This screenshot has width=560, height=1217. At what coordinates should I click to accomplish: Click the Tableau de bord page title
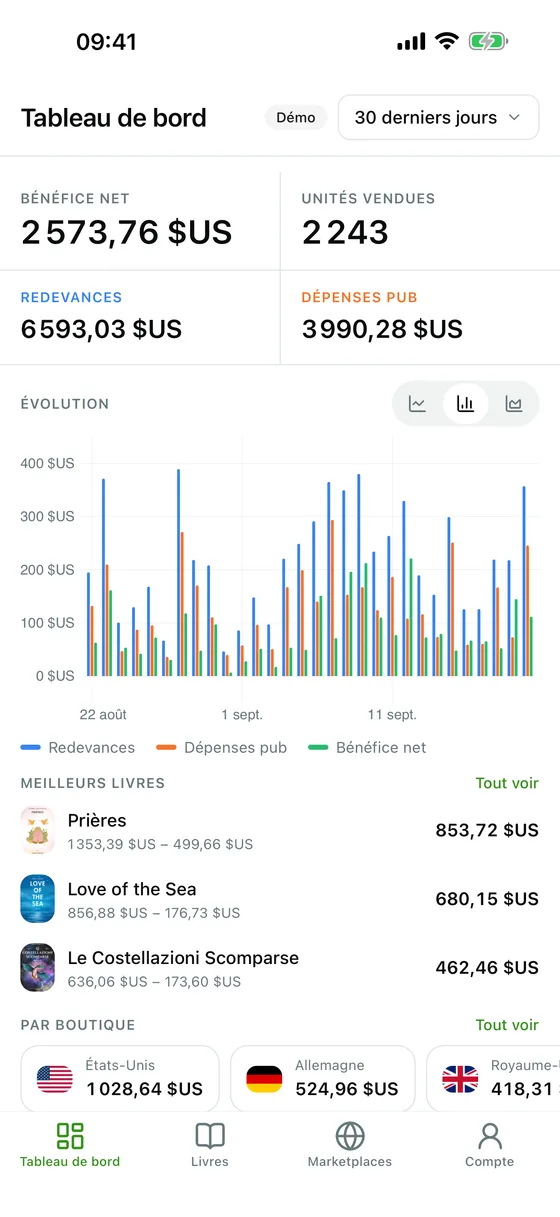click(x=114, y=118)
